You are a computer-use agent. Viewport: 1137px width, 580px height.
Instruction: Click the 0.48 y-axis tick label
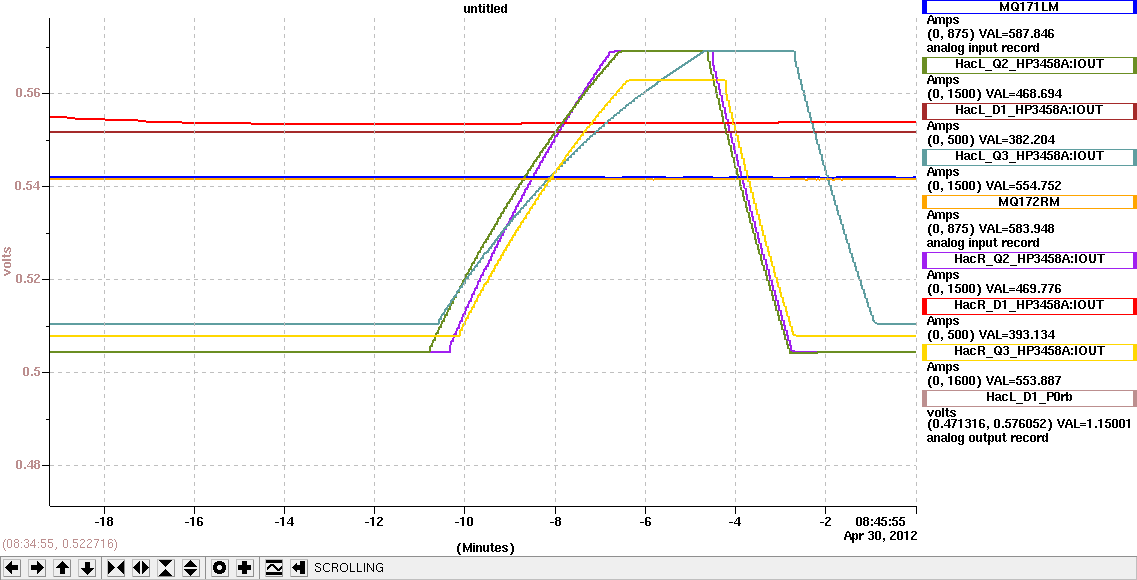[30, 465]
